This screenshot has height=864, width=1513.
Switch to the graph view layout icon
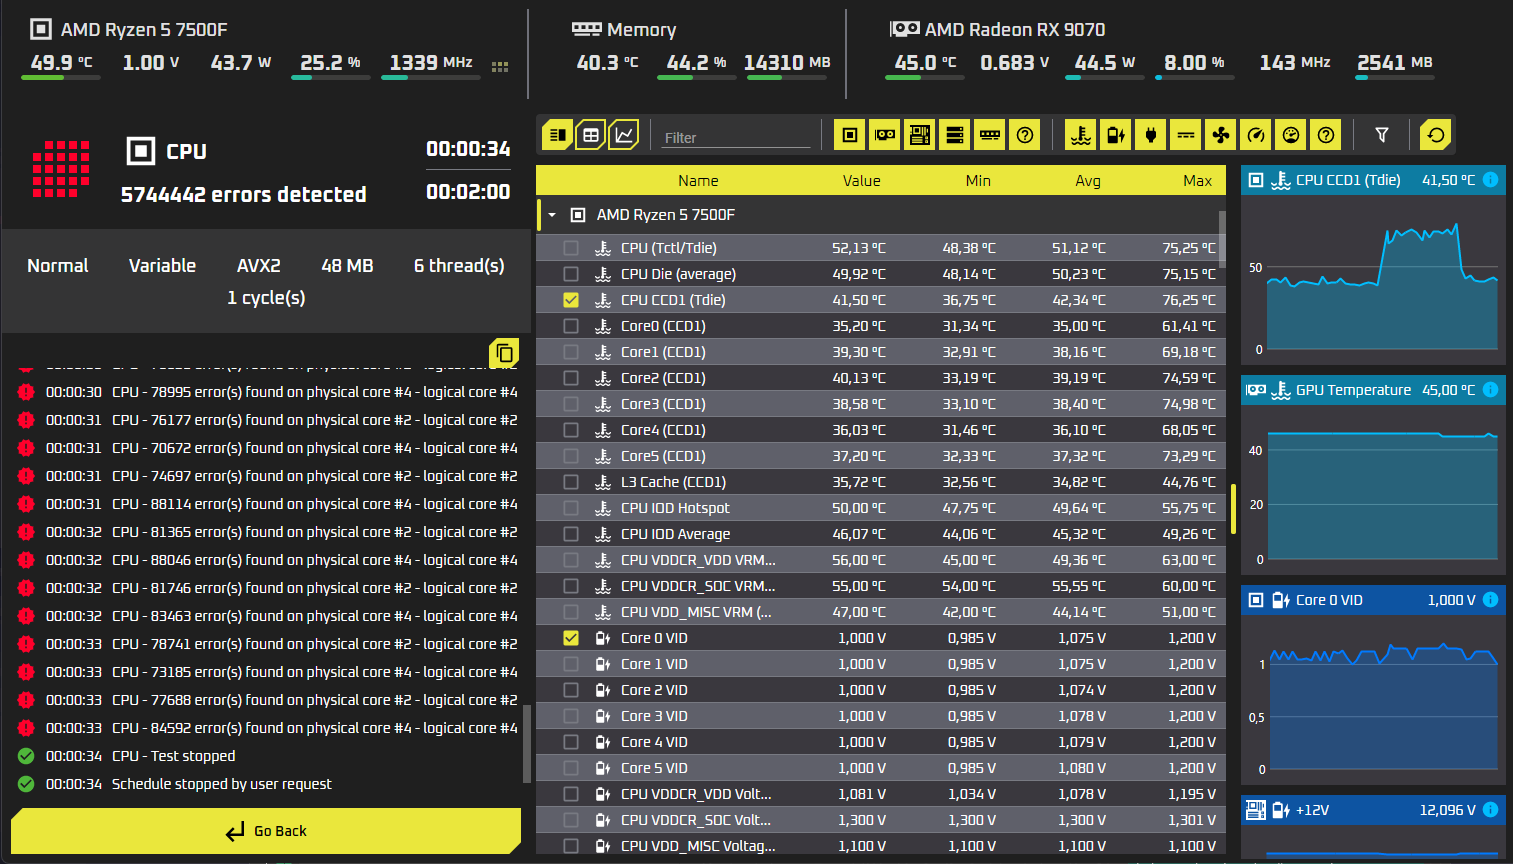(x=624, y=135)
